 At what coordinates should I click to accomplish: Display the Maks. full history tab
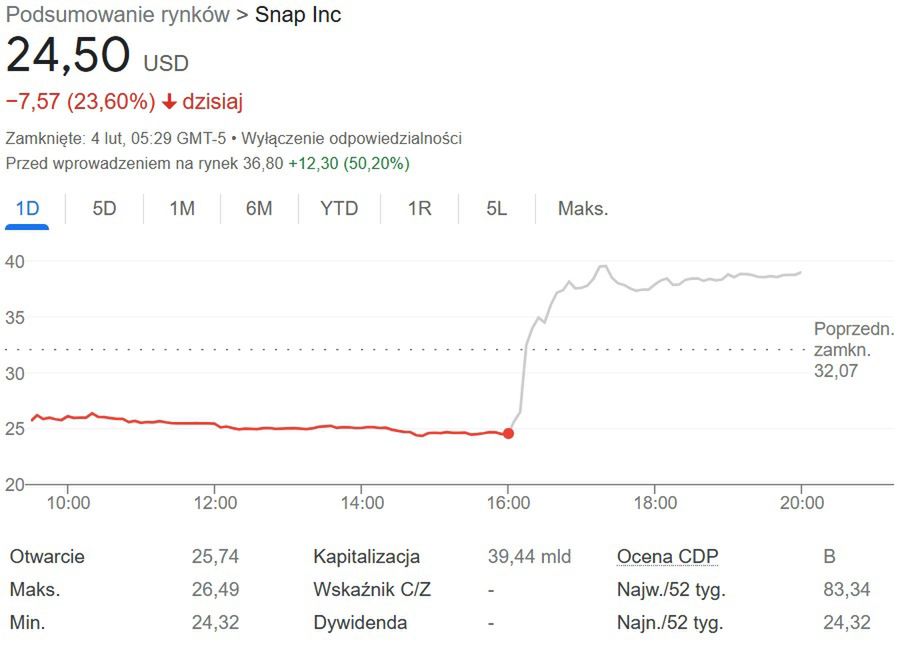click(x=583, y=208)
